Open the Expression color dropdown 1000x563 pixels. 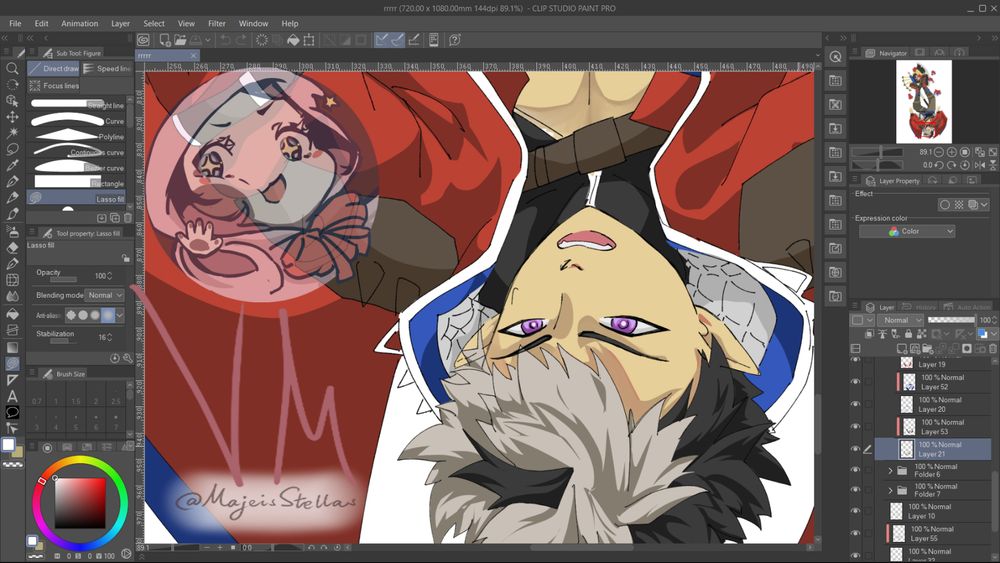point(907,231)
